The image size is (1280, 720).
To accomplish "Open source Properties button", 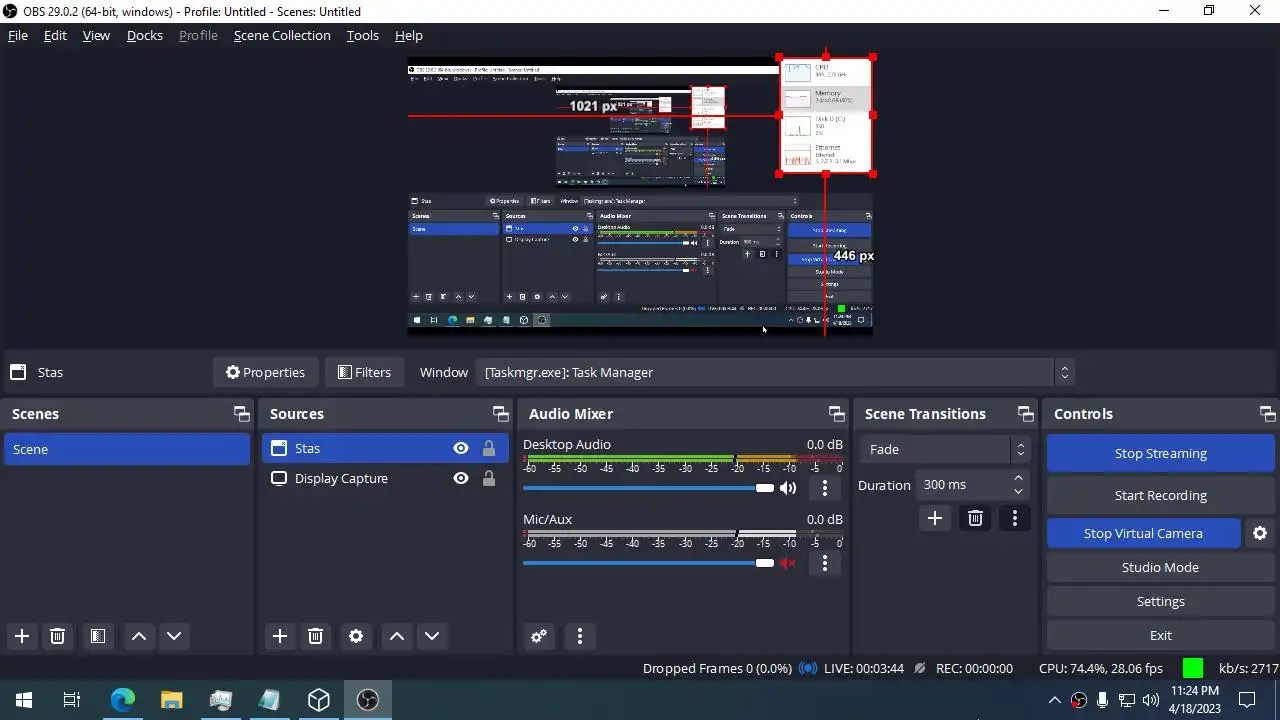I will pyautogui.click(x=265, y=372).
